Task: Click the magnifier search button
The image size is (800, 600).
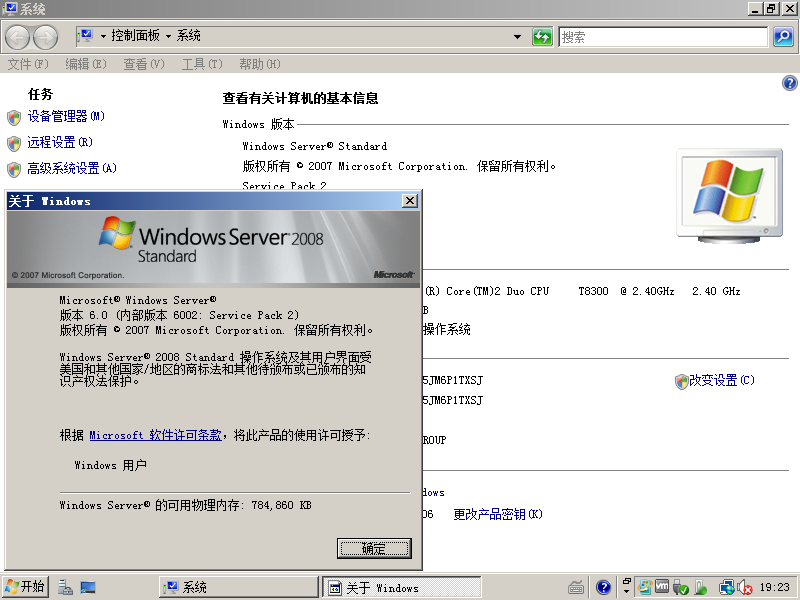Action: (x=783, y=37)
